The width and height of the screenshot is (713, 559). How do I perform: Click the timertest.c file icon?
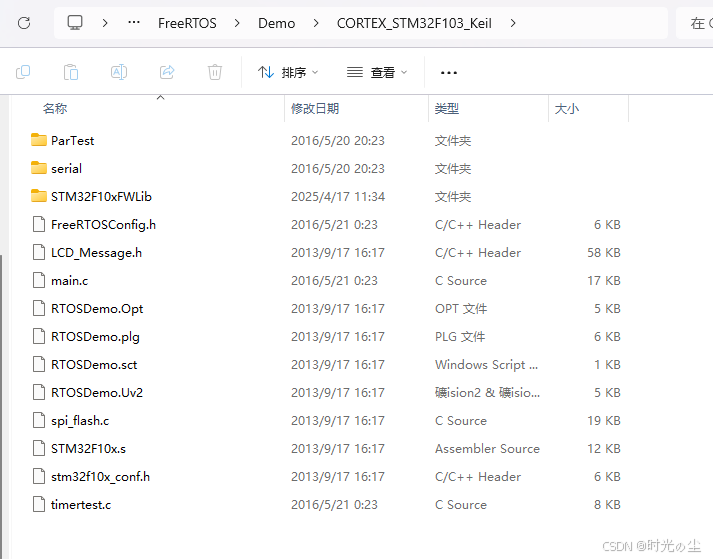click(39, 504)
